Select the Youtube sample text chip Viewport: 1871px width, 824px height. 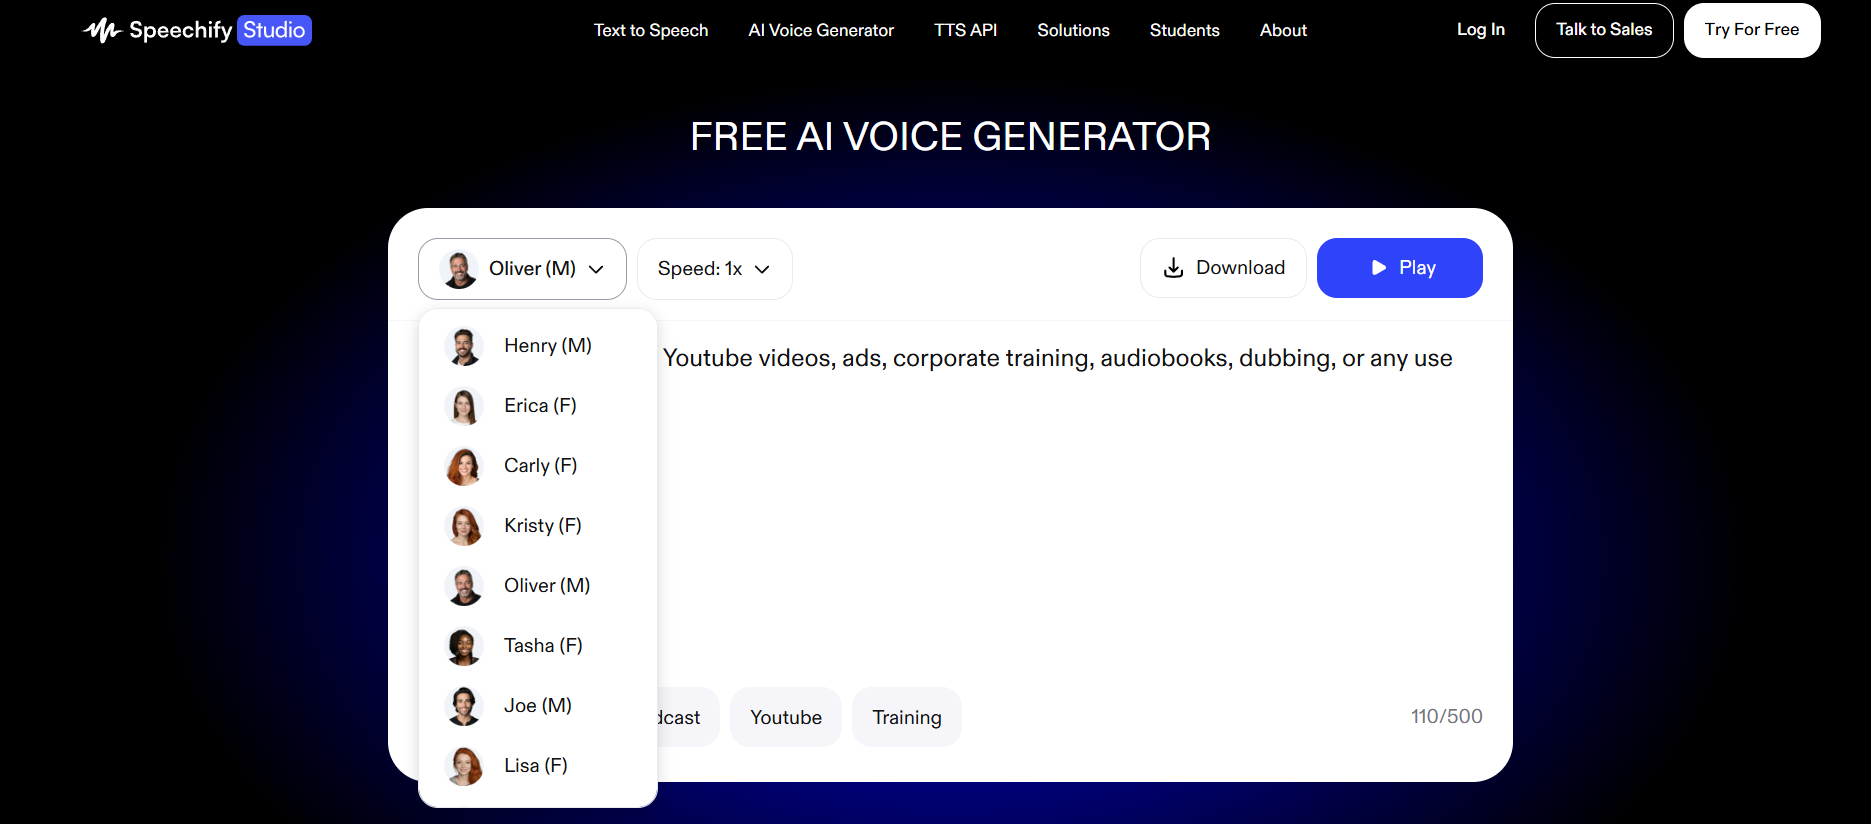point(786,717)
